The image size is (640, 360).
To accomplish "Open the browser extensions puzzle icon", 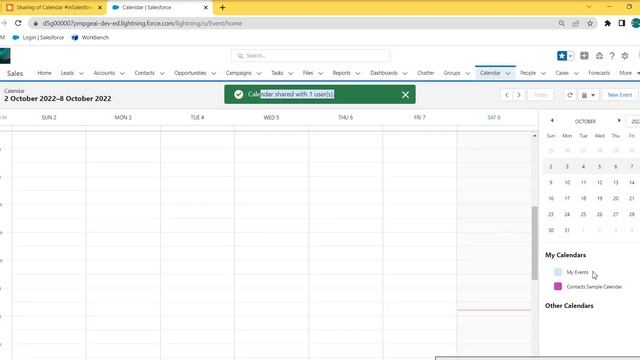I will [608, 24].
